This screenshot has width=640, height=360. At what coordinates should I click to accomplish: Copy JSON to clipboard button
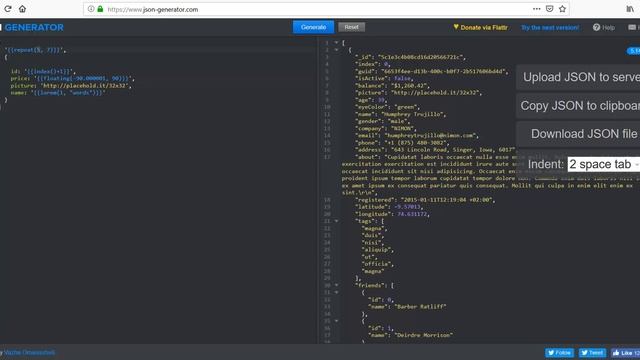pos(578,106)
